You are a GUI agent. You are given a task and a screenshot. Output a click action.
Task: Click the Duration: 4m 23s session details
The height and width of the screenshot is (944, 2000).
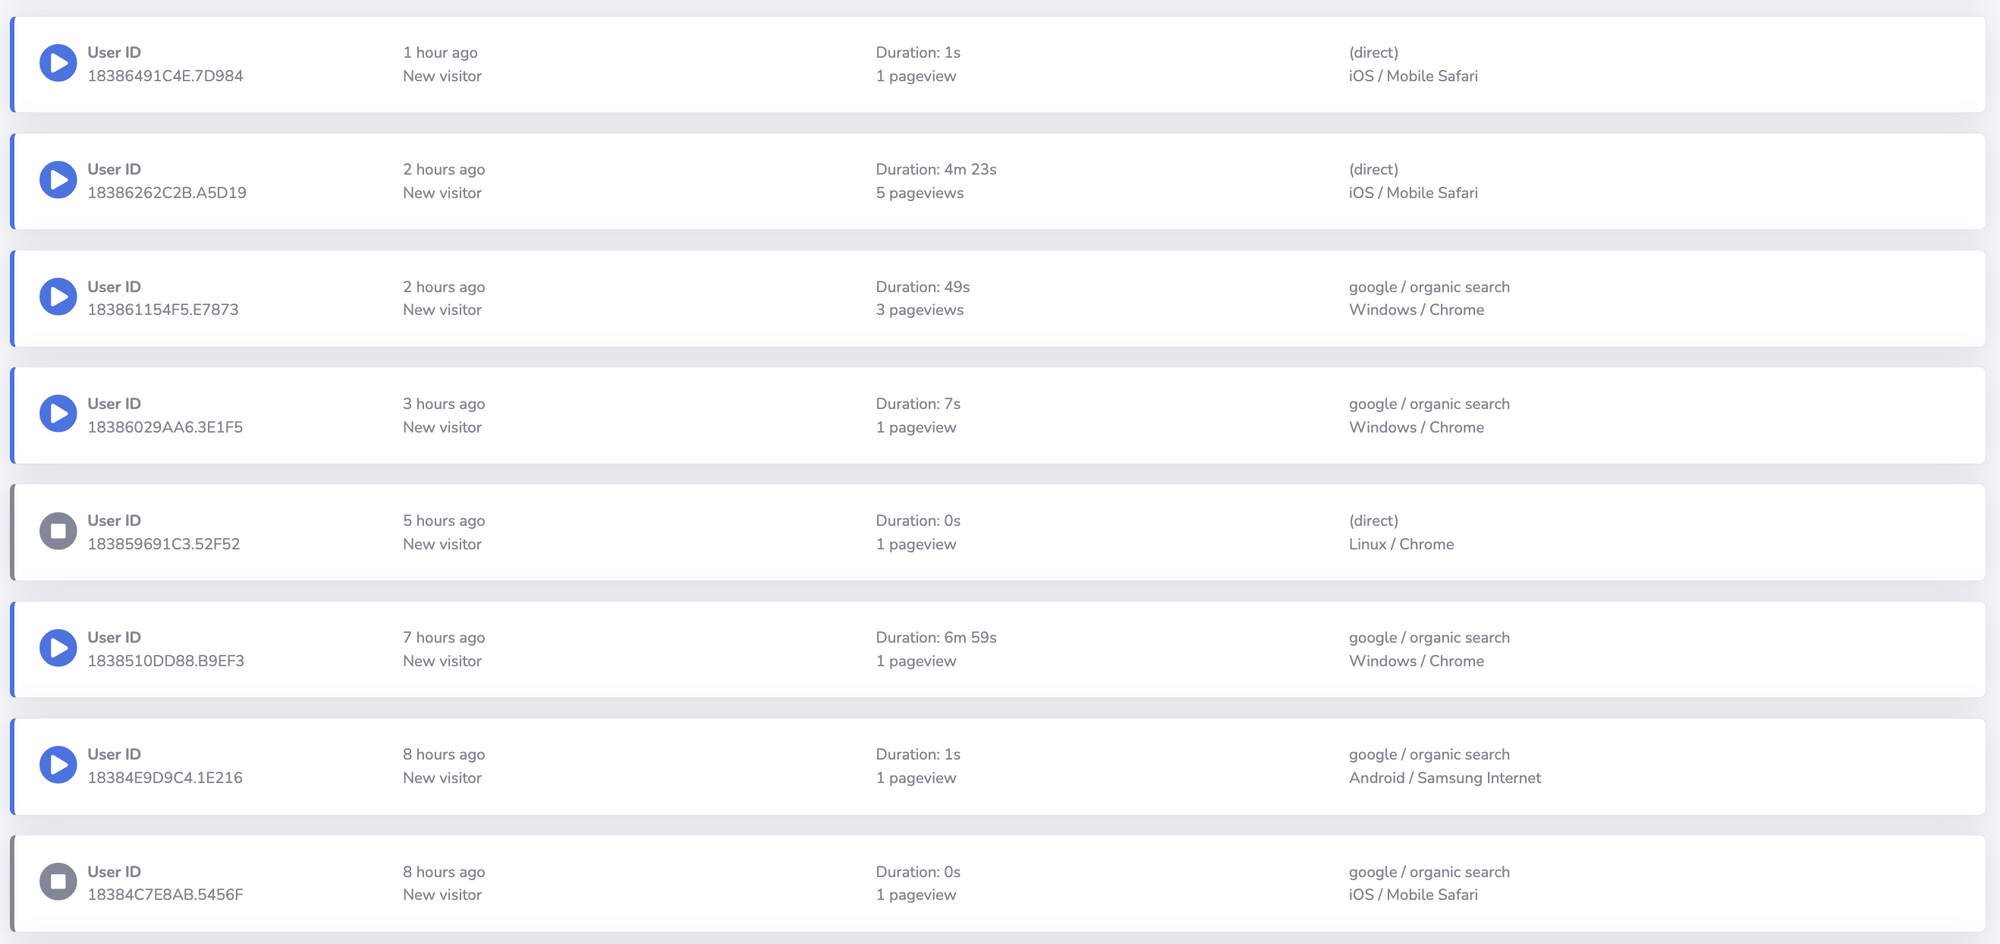936,170
